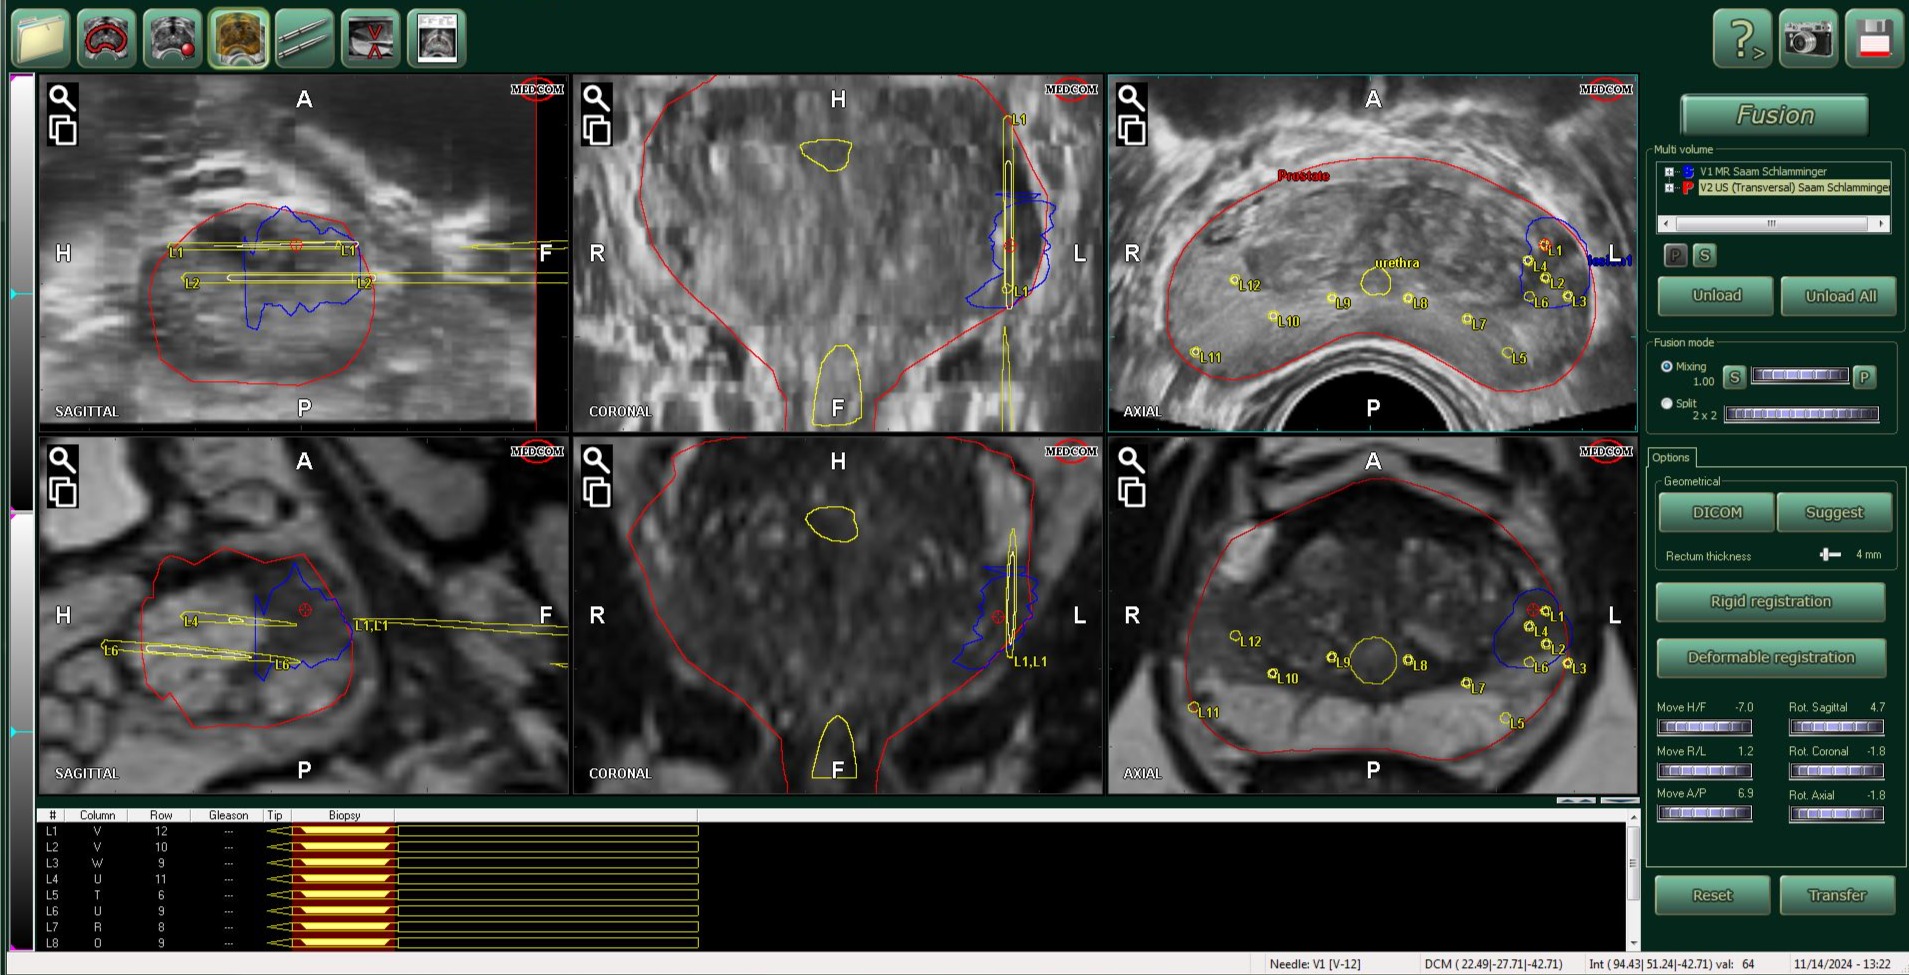The height and width of the screenshot is (975, 1909).
Task: Select the Split fusion mode radio button
Action: click(1666, 404)
